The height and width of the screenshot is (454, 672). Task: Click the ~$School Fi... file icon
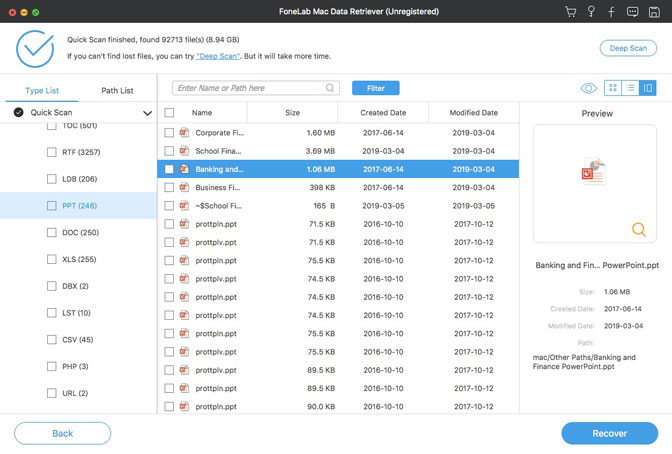tap(184, 206)
